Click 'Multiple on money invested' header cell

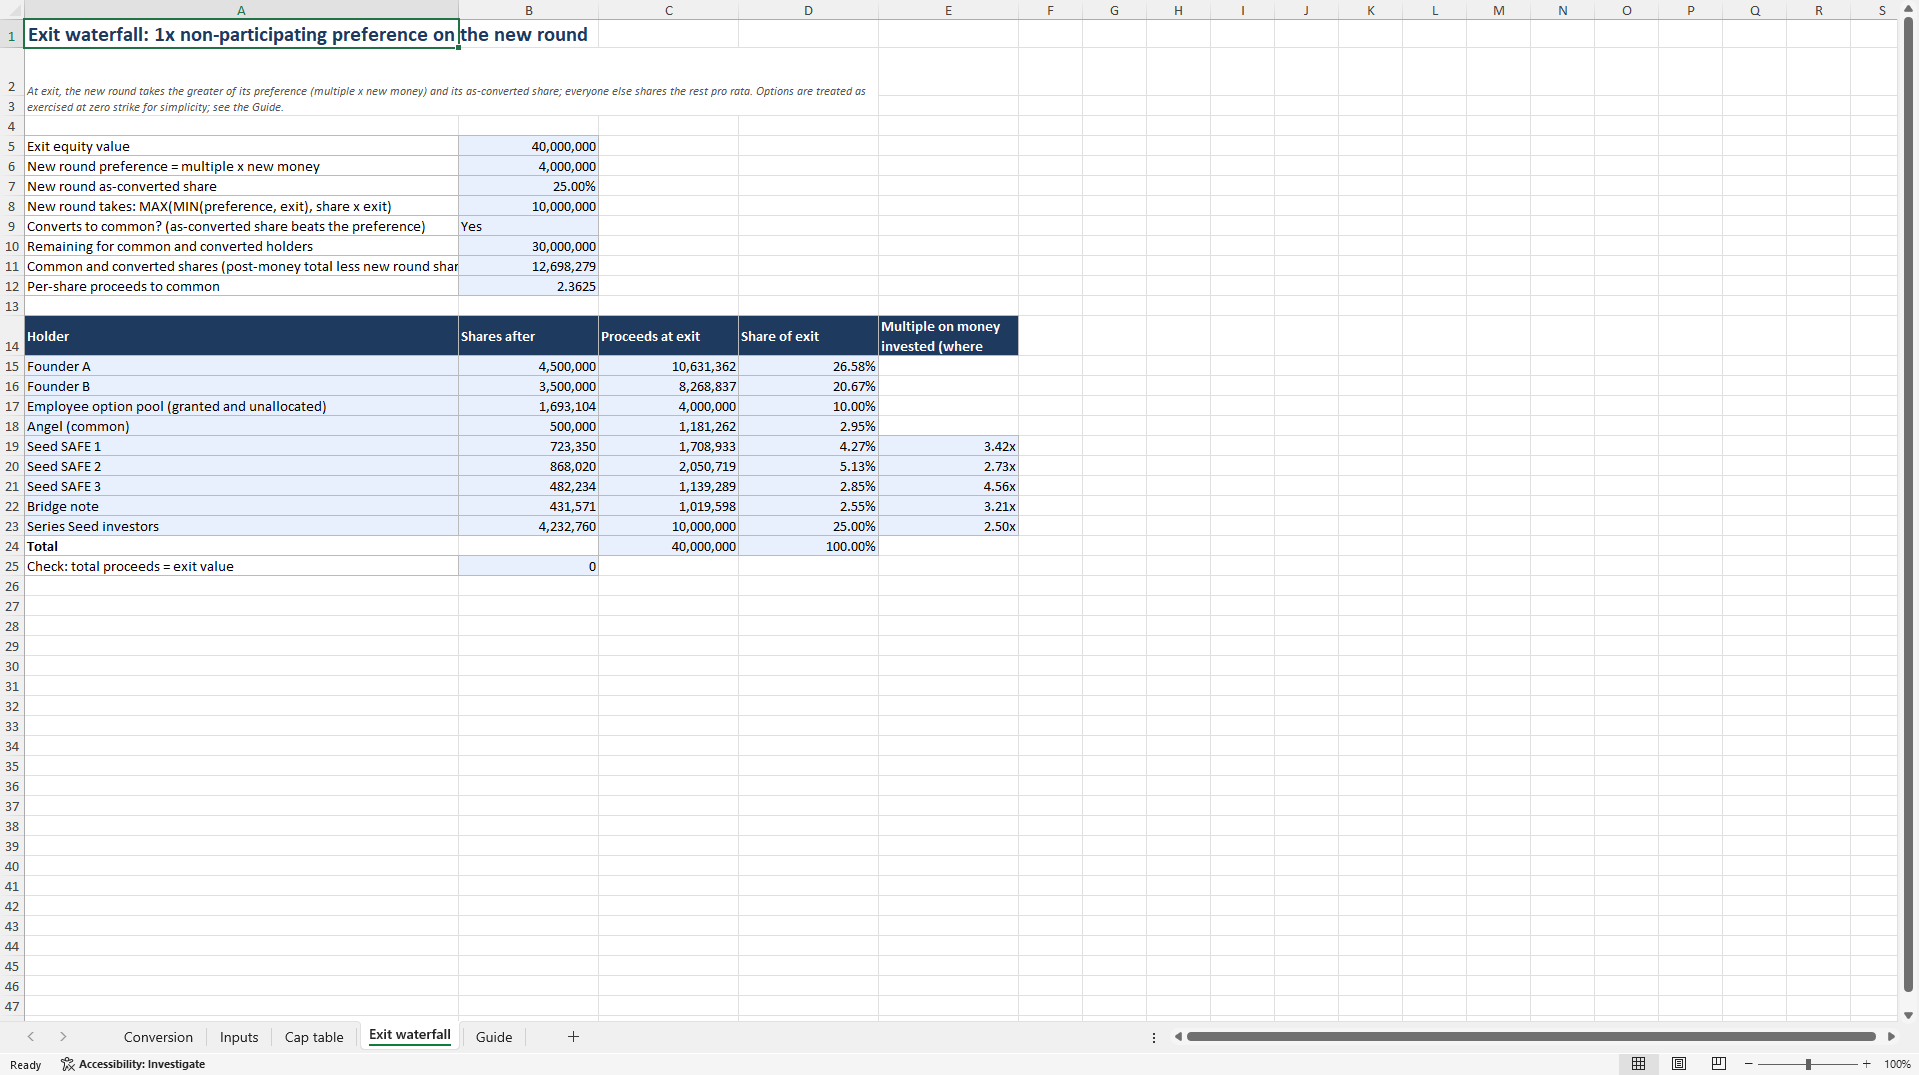(x=948, y=336)
